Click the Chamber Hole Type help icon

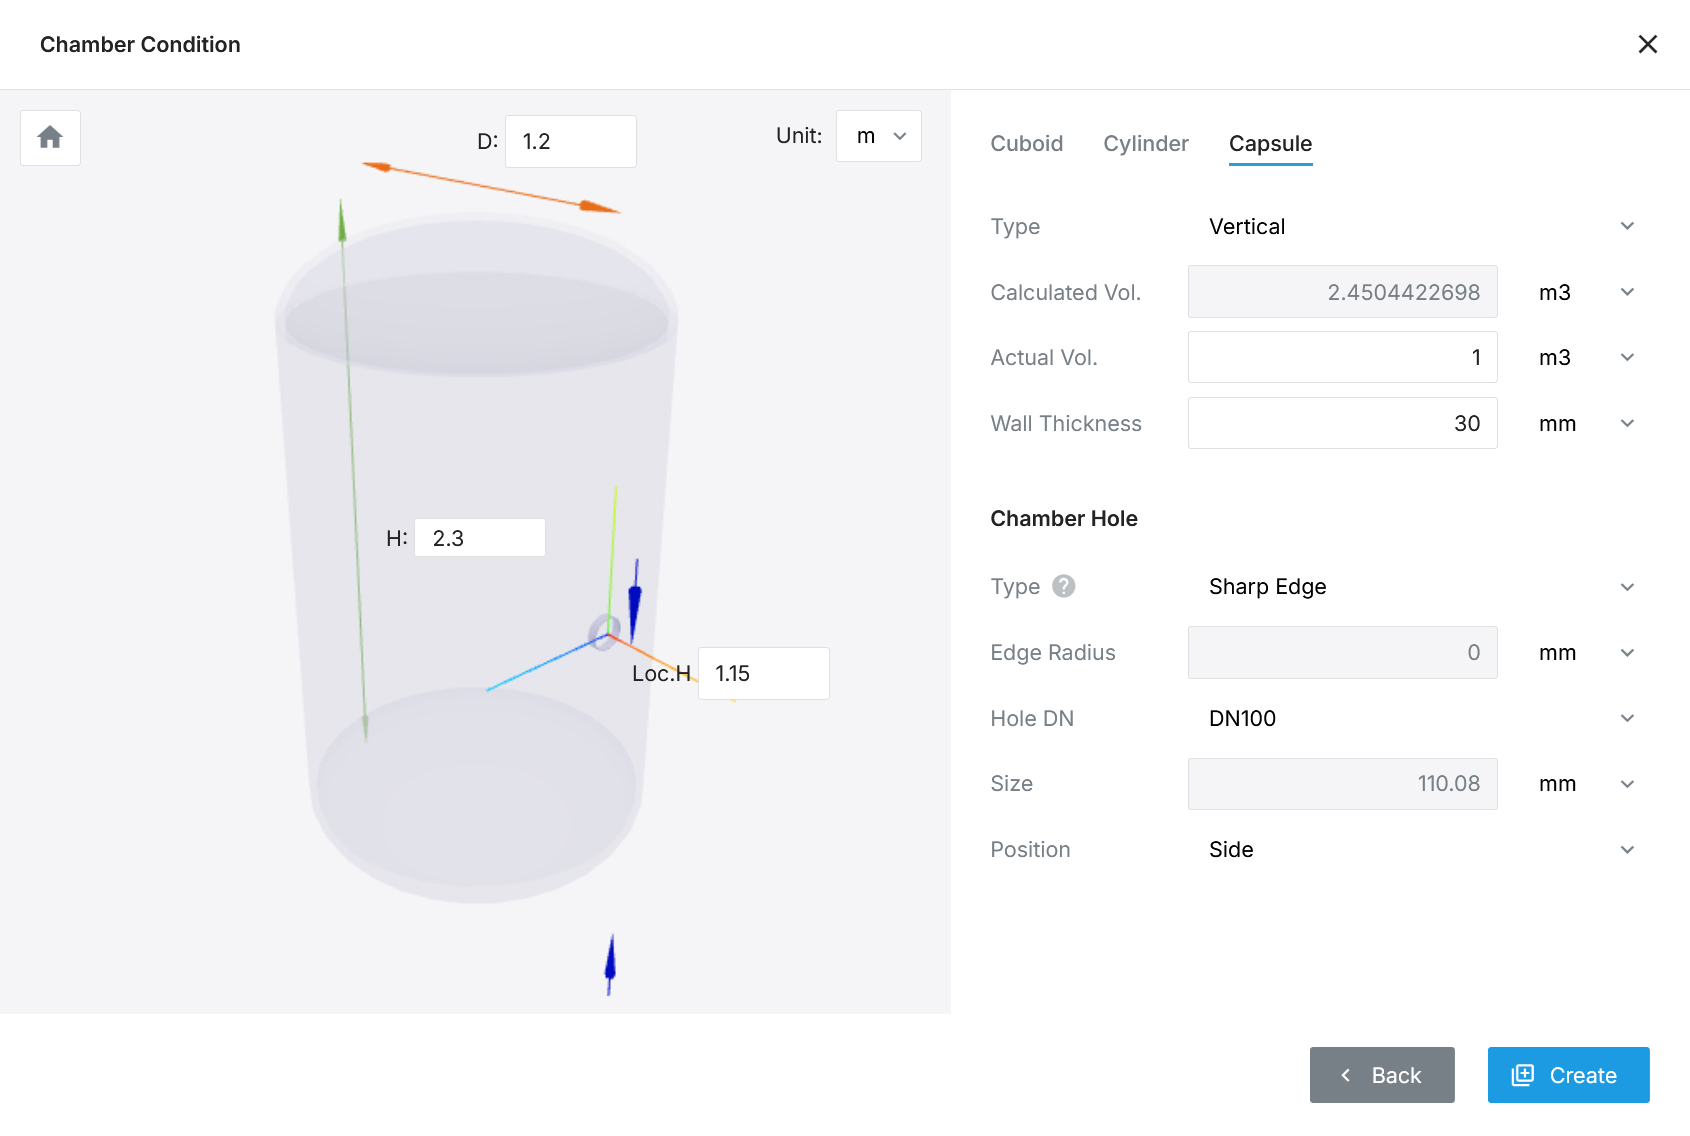[x=1064, y=586]
